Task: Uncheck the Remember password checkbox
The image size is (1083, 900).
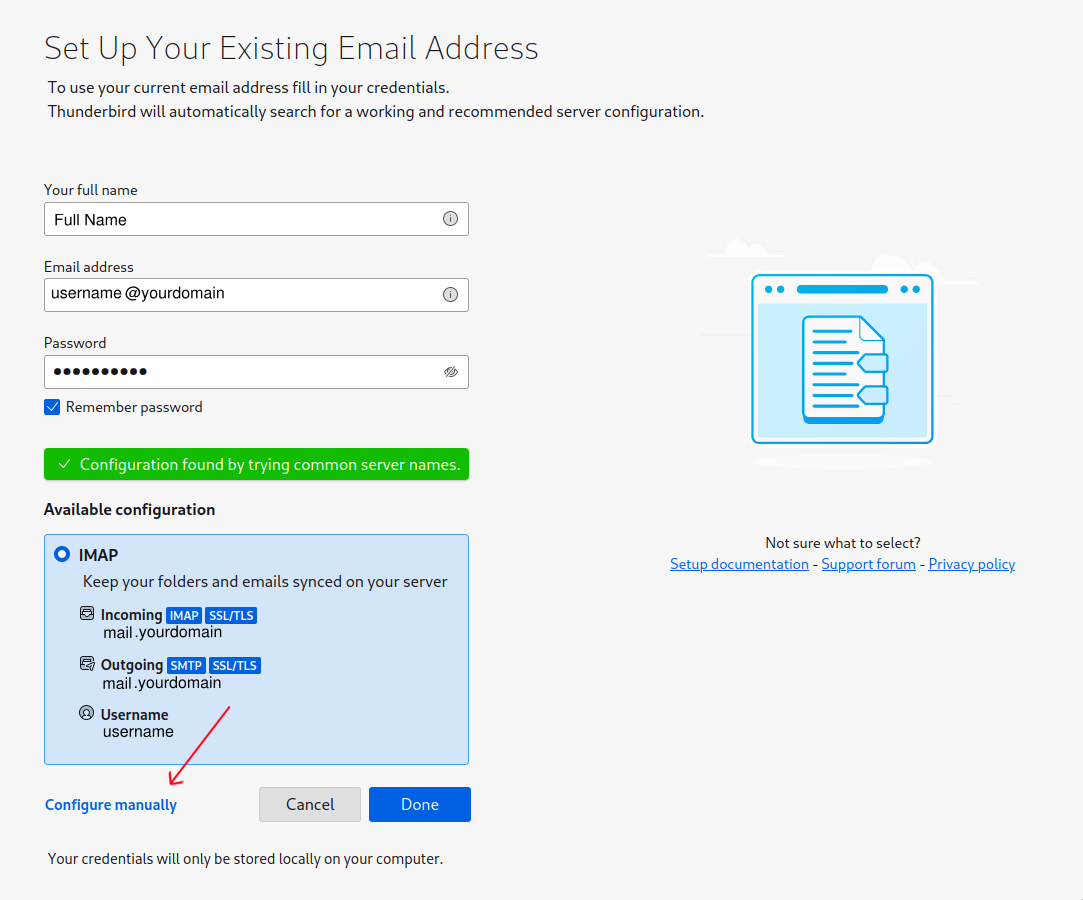Action: [52, 407]
